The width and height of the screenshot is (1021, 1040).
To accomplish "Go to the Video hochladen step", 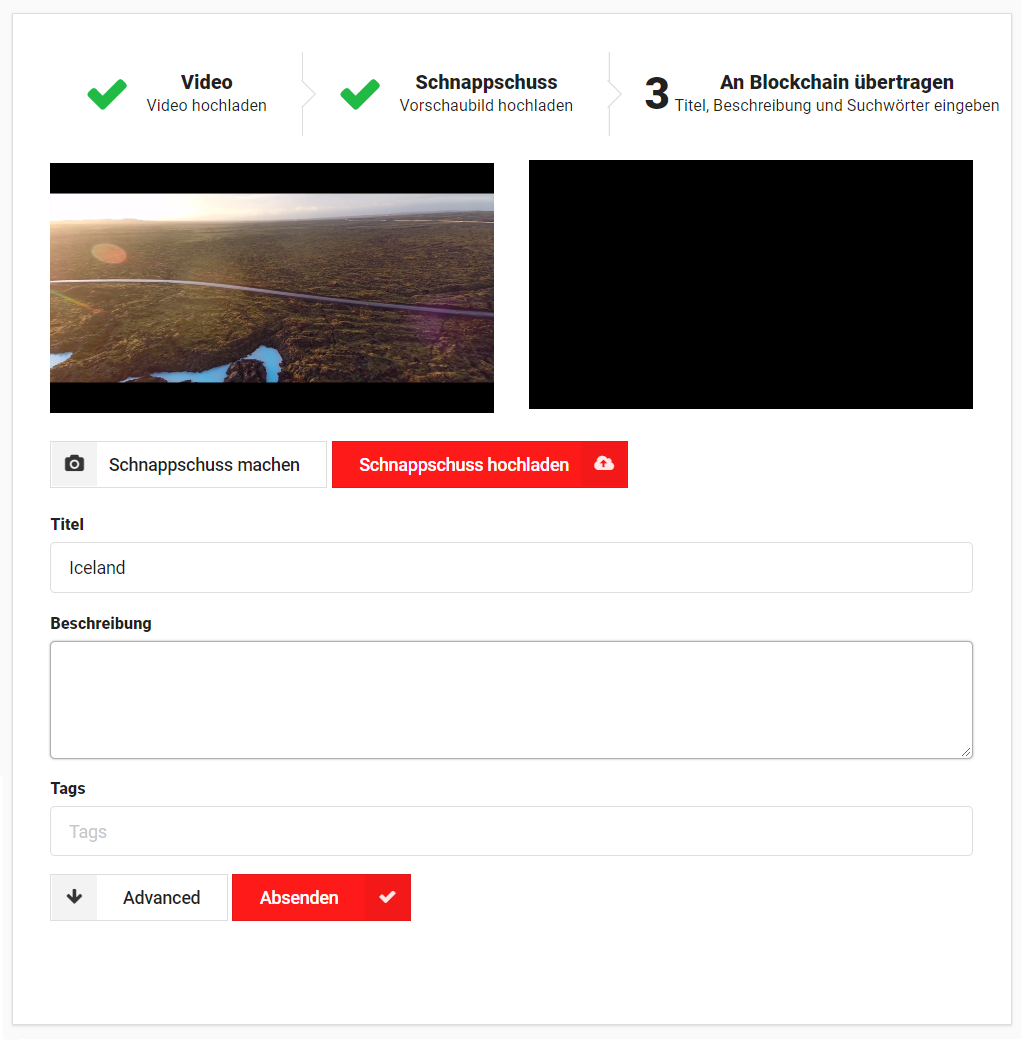I will 206,94.
